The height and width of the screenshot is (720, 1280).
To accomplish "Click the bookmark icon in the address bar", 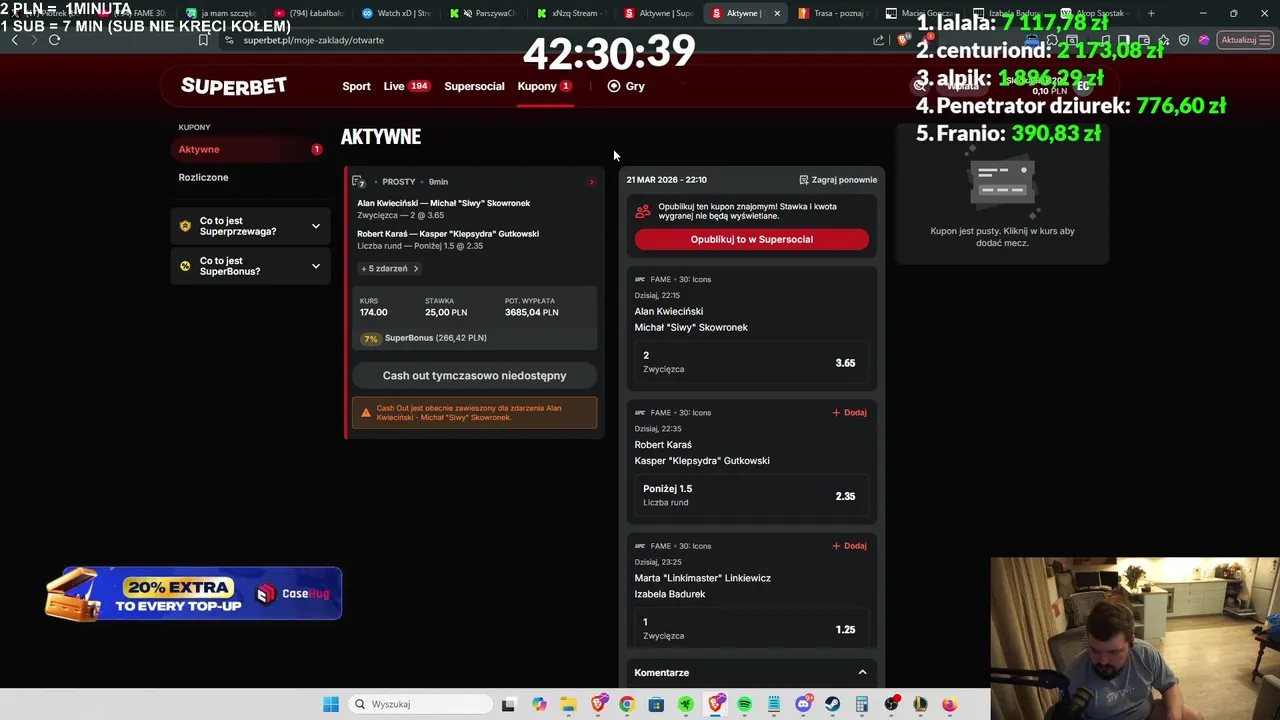I will [203, 40].
